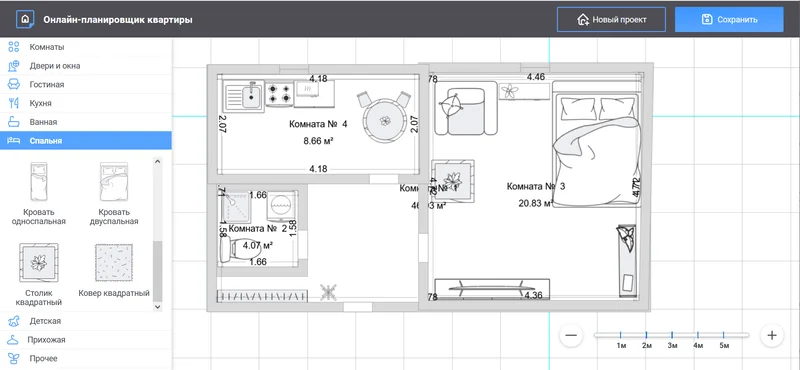Expand the Гостиная furniture section
Image resolution: width=800 pixels, height=370 pixels.
click(86, 85)
